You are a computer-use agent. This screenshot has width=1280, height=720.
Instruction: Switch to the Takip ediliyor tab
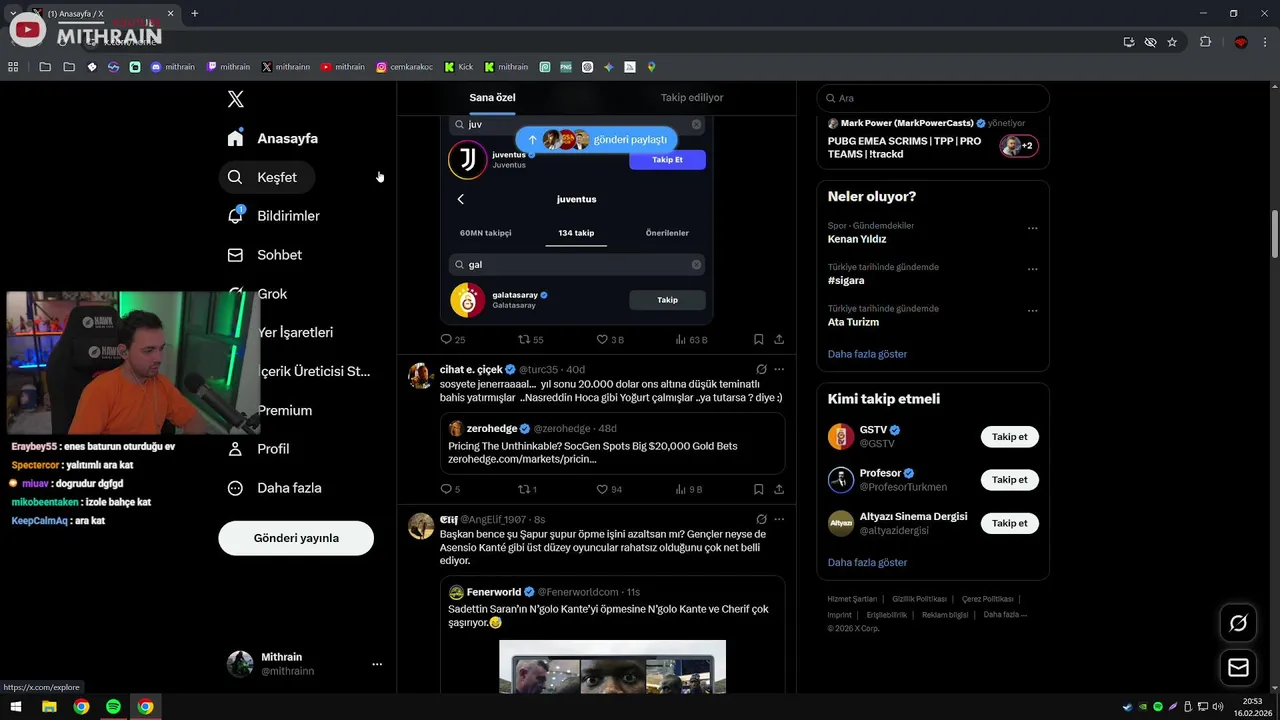(692, 97)
